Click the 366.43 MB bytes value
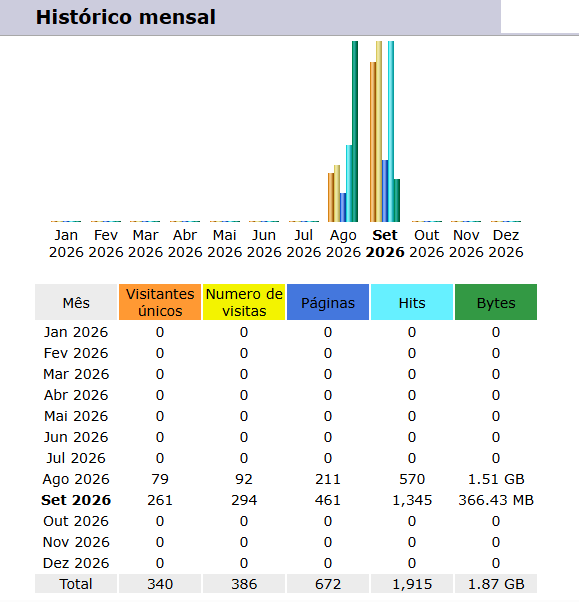Viewport: 579px width, 602px height. pyautogui.click(x=496, y=500)
